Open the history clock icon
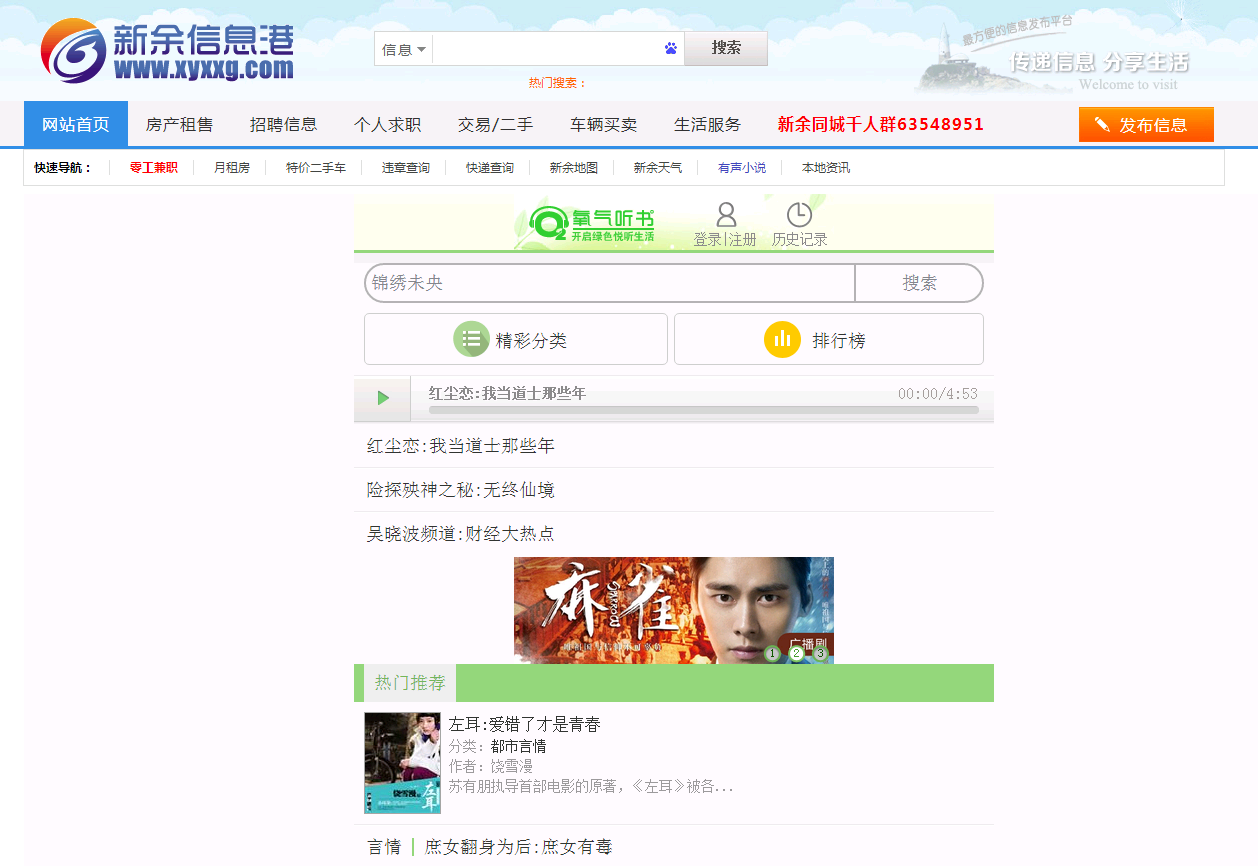1258x866 pixels. coord(799,215)
